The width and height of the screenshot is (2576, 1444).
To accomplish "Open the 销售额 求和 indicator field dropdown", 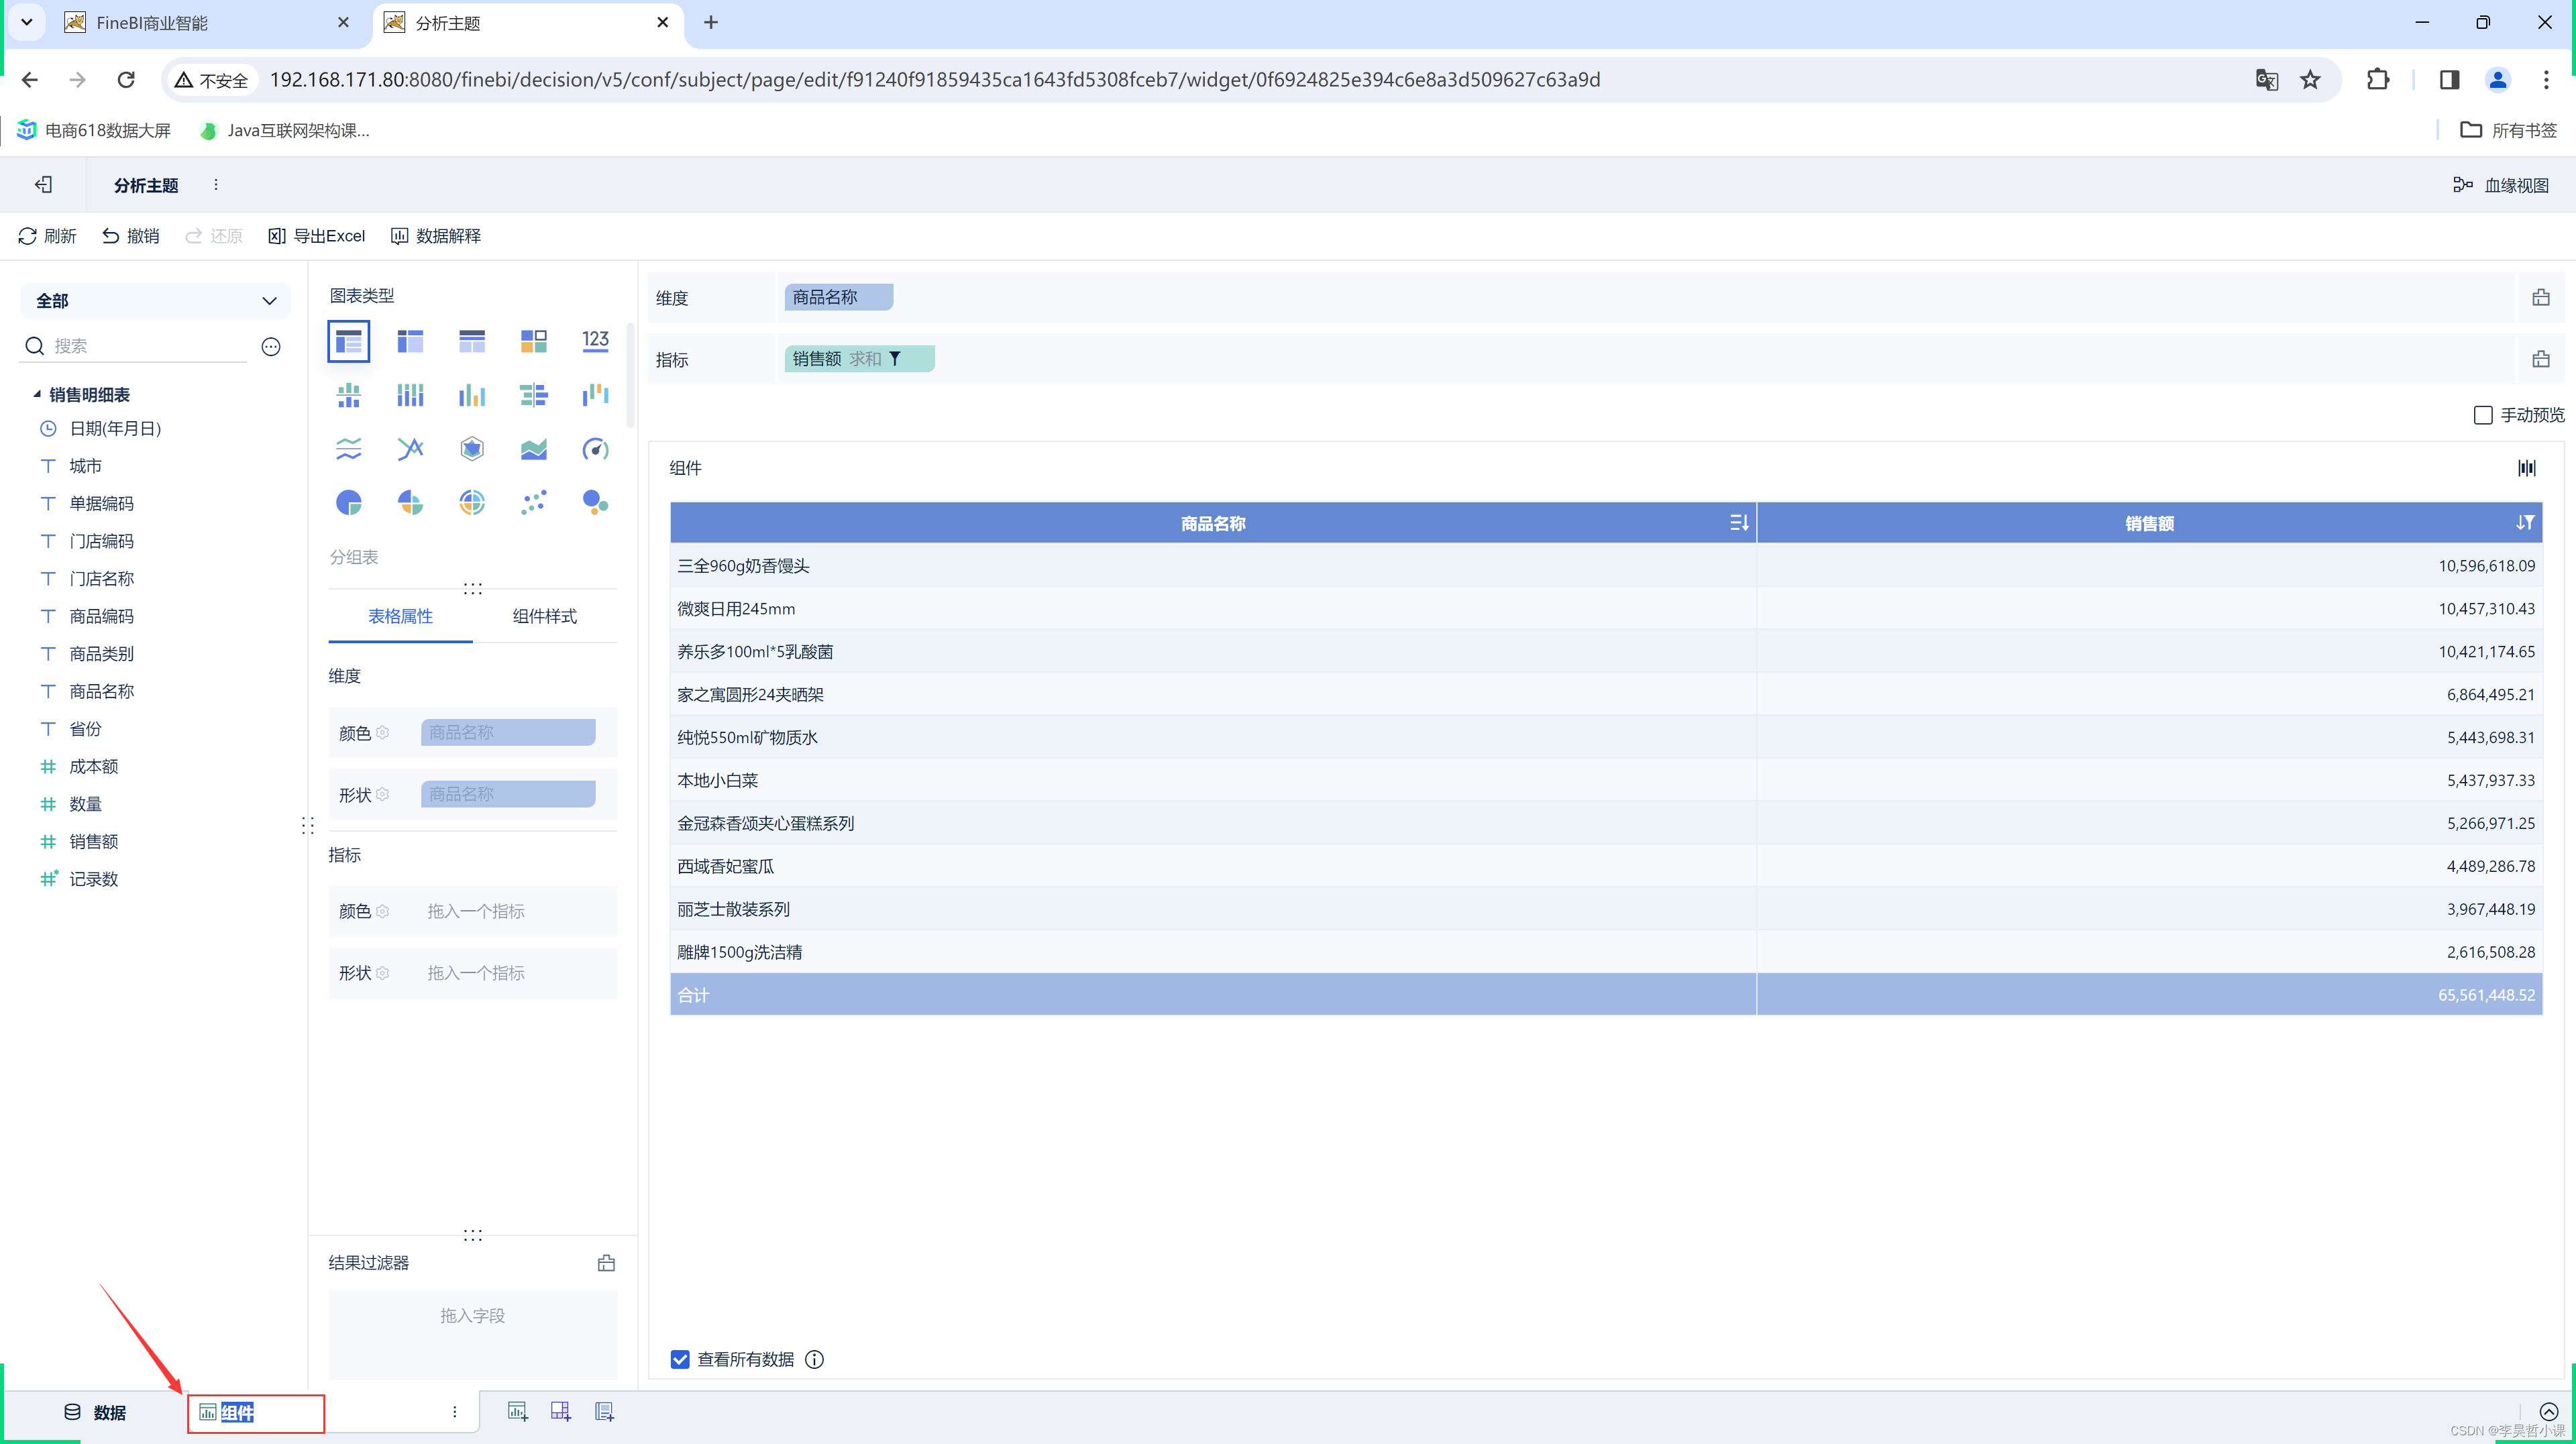I will (859, 359).
